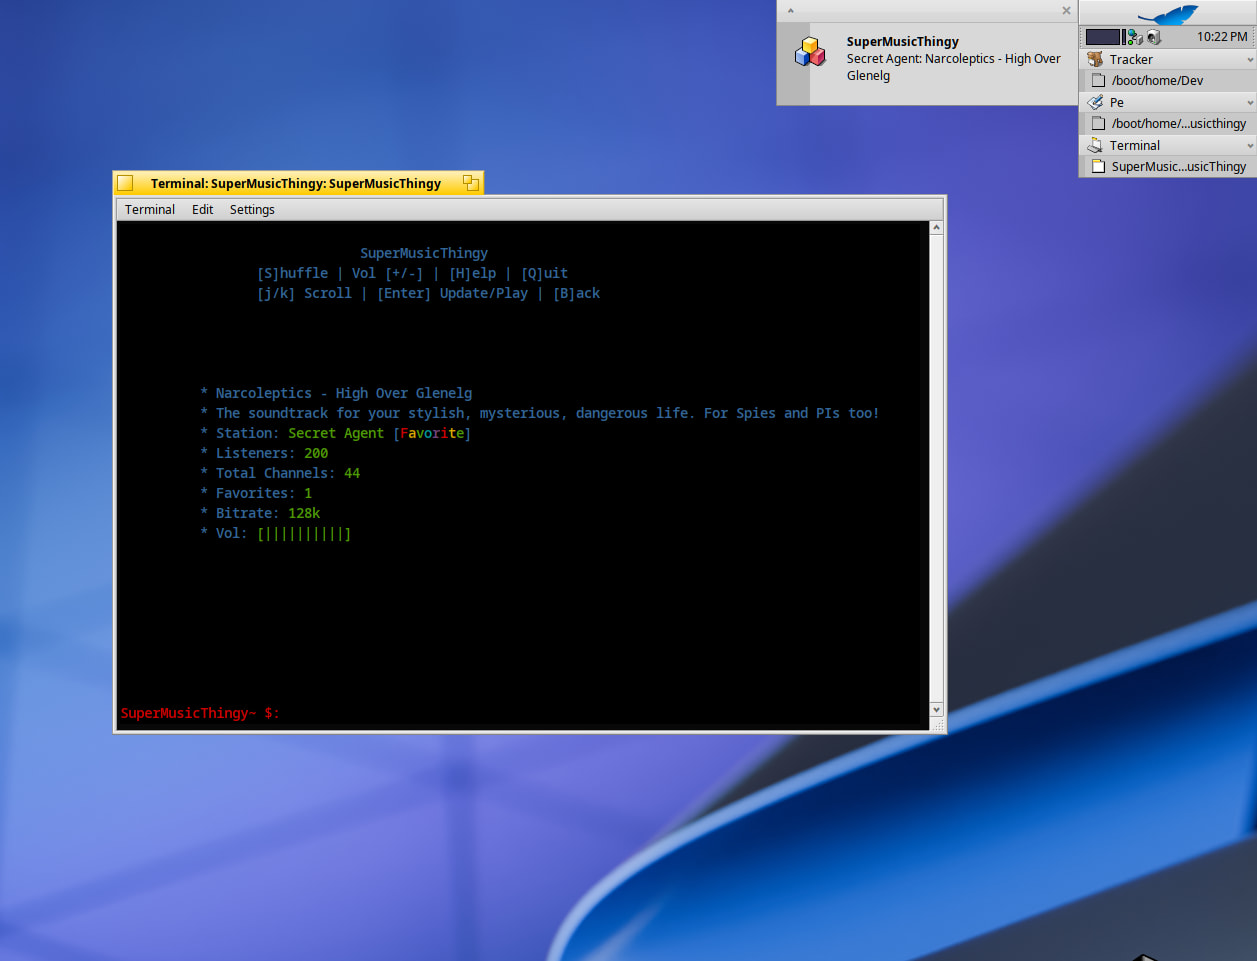
Task: Click the SuperMusicThingy notification cubes icon
Action: 810,52
